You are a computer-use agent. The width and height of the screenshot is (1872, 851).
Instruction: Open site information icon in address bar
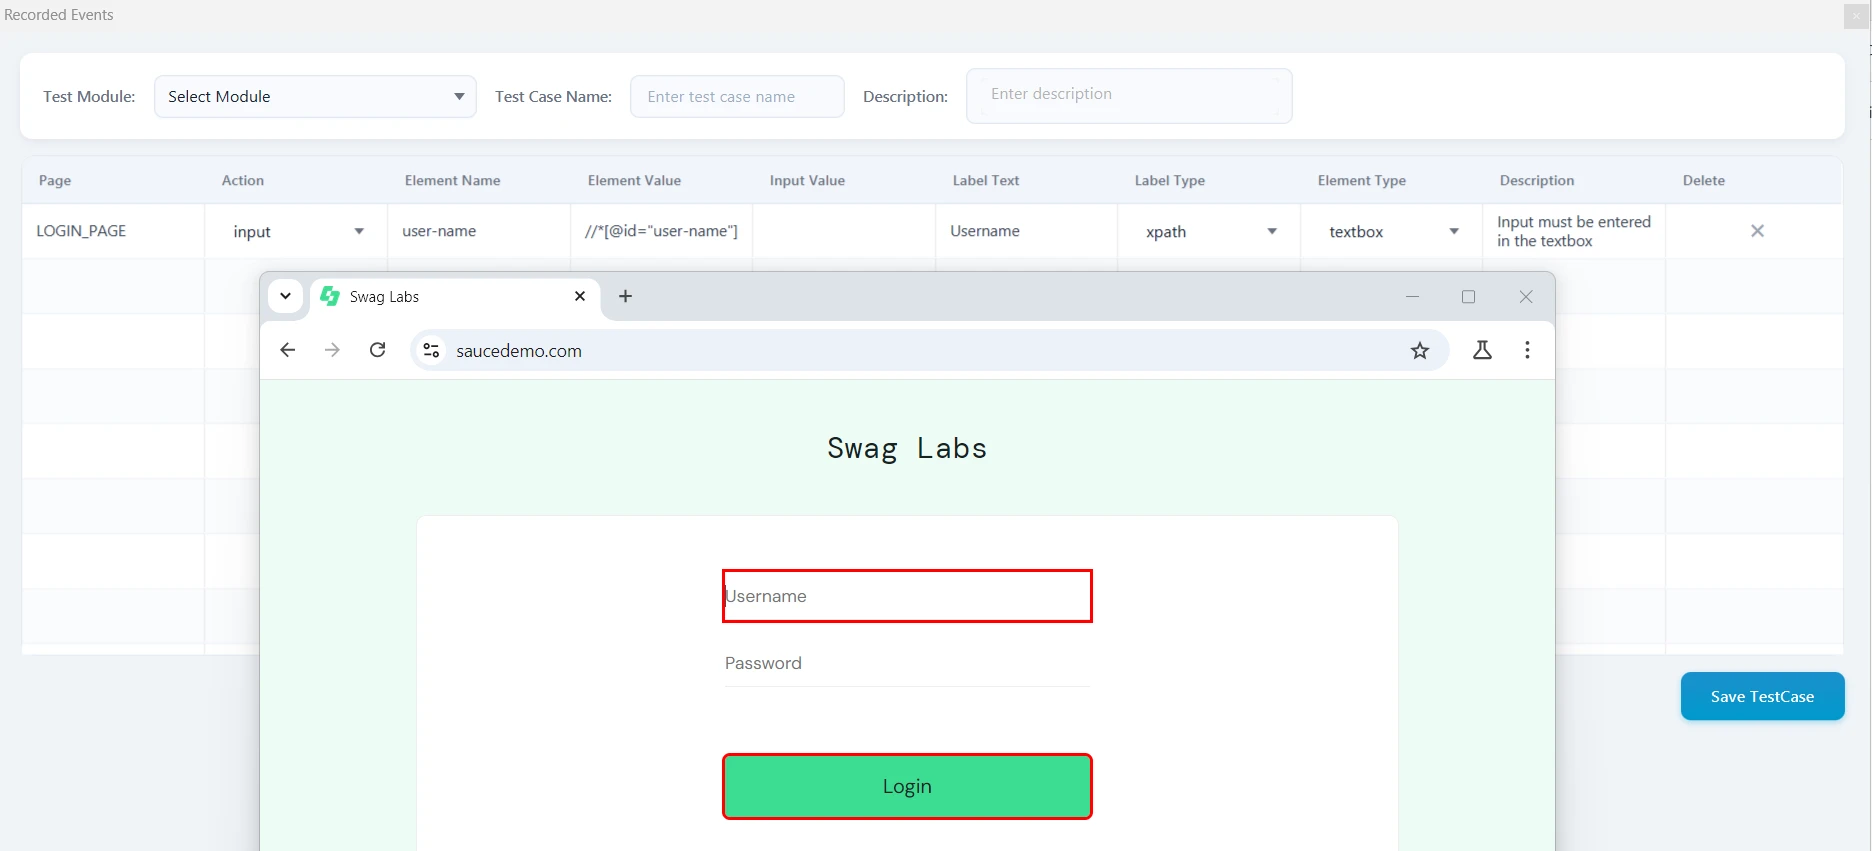pos(431,350)
